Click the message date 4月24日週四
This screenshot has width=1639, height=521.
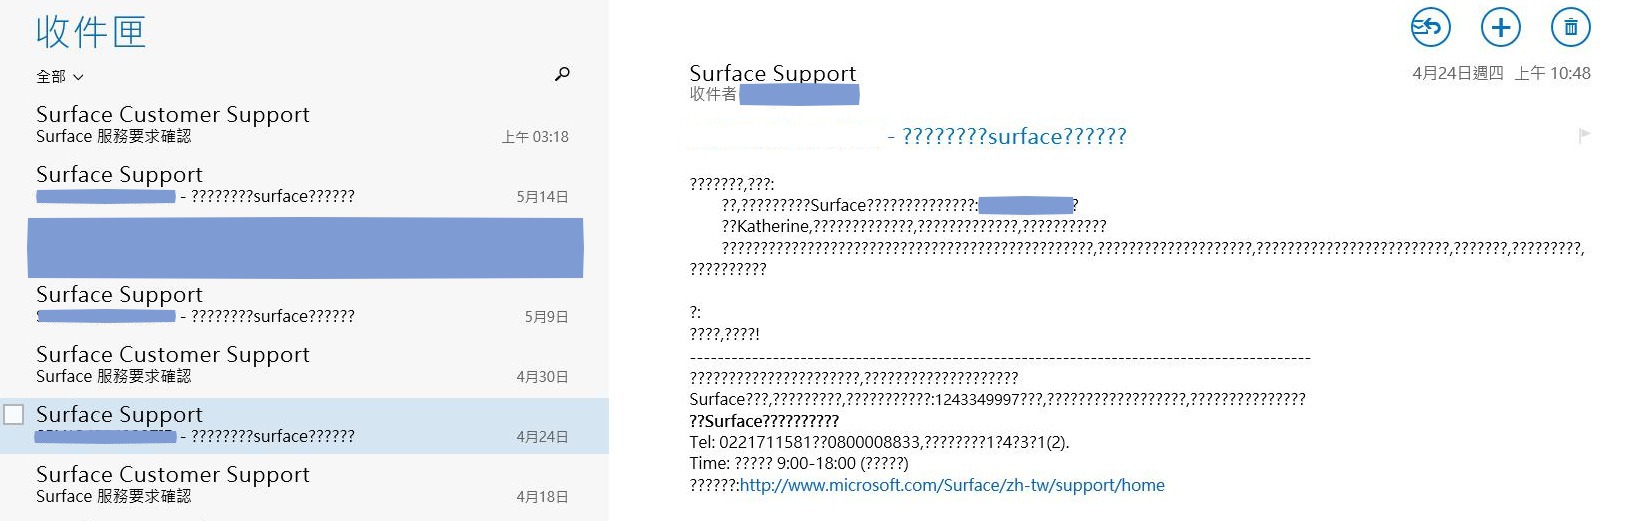(x=1457, y=73)
